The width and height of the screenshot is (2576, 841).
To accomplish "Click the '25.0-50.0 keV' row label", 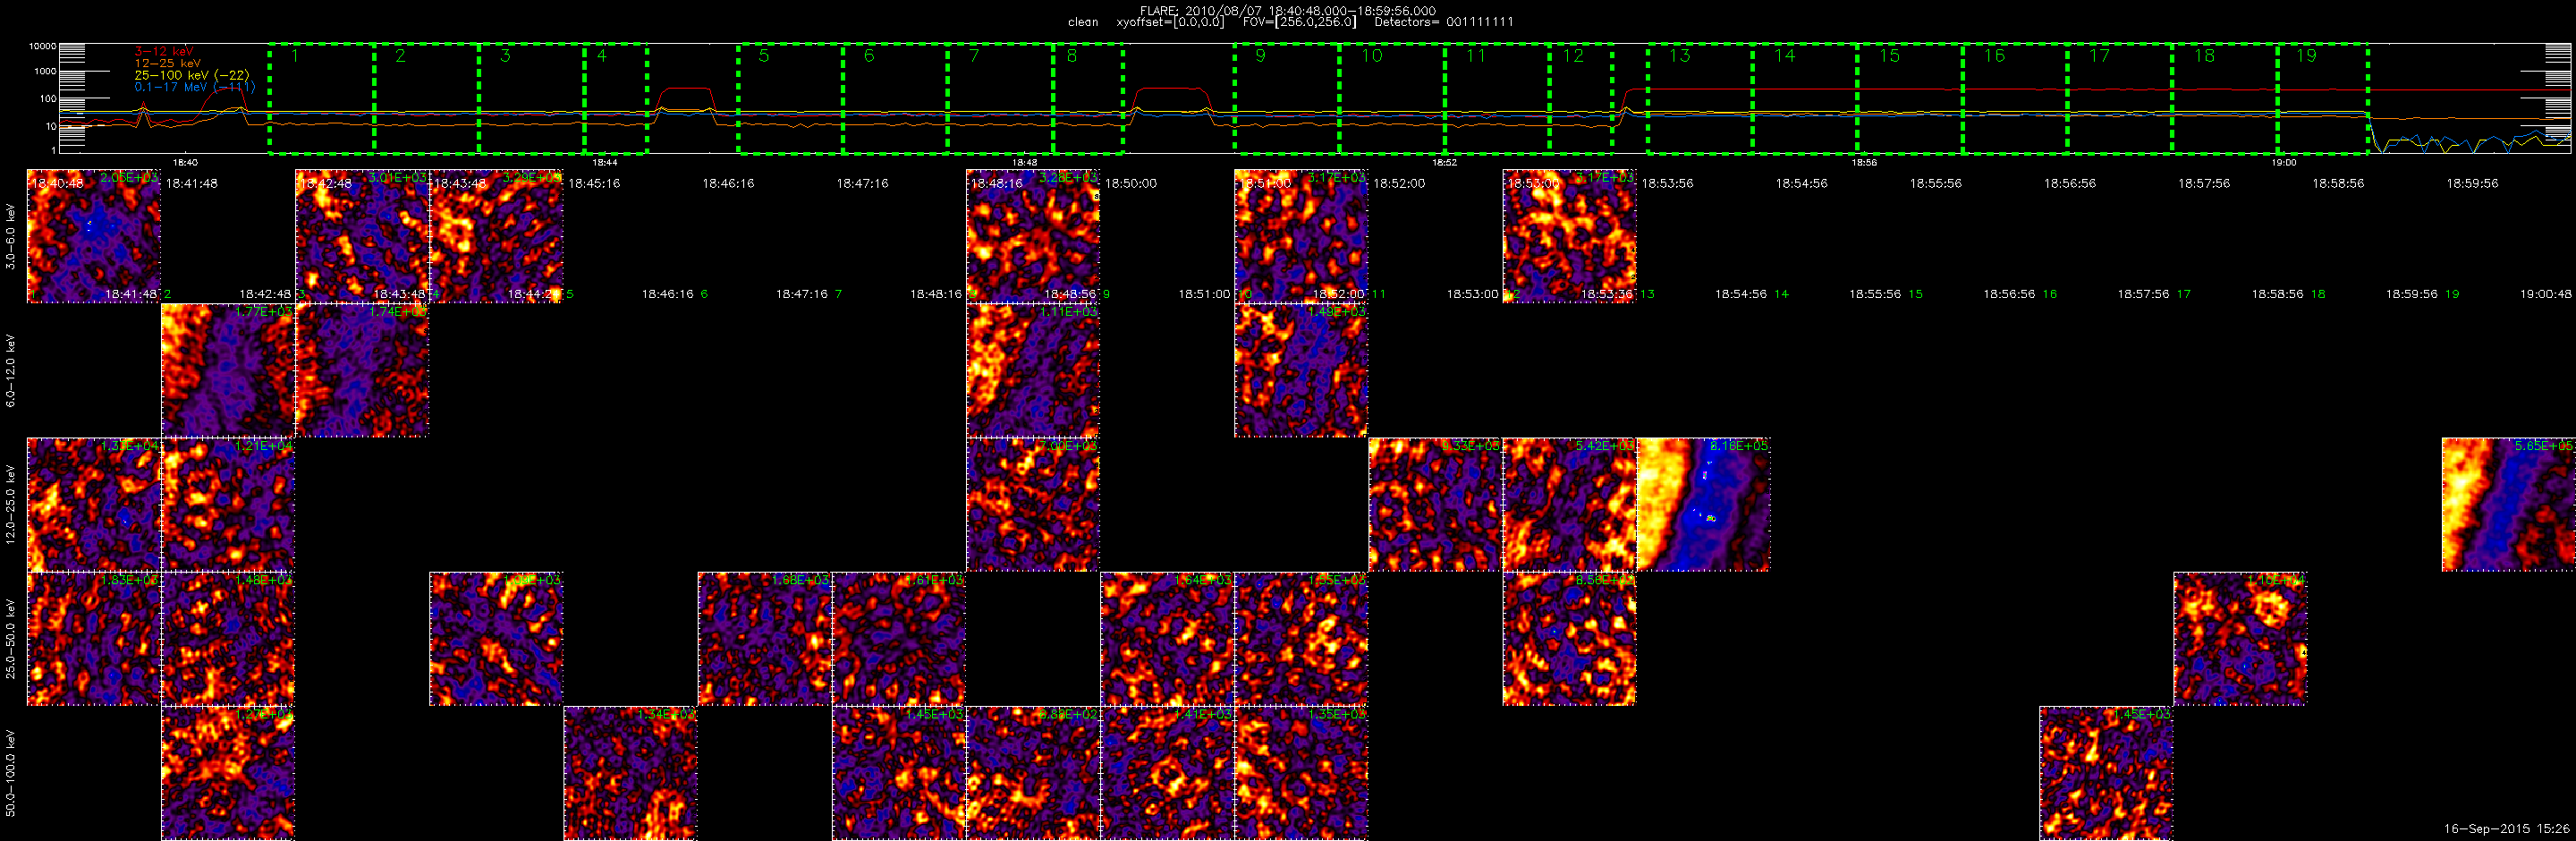I will coord(11,639).
